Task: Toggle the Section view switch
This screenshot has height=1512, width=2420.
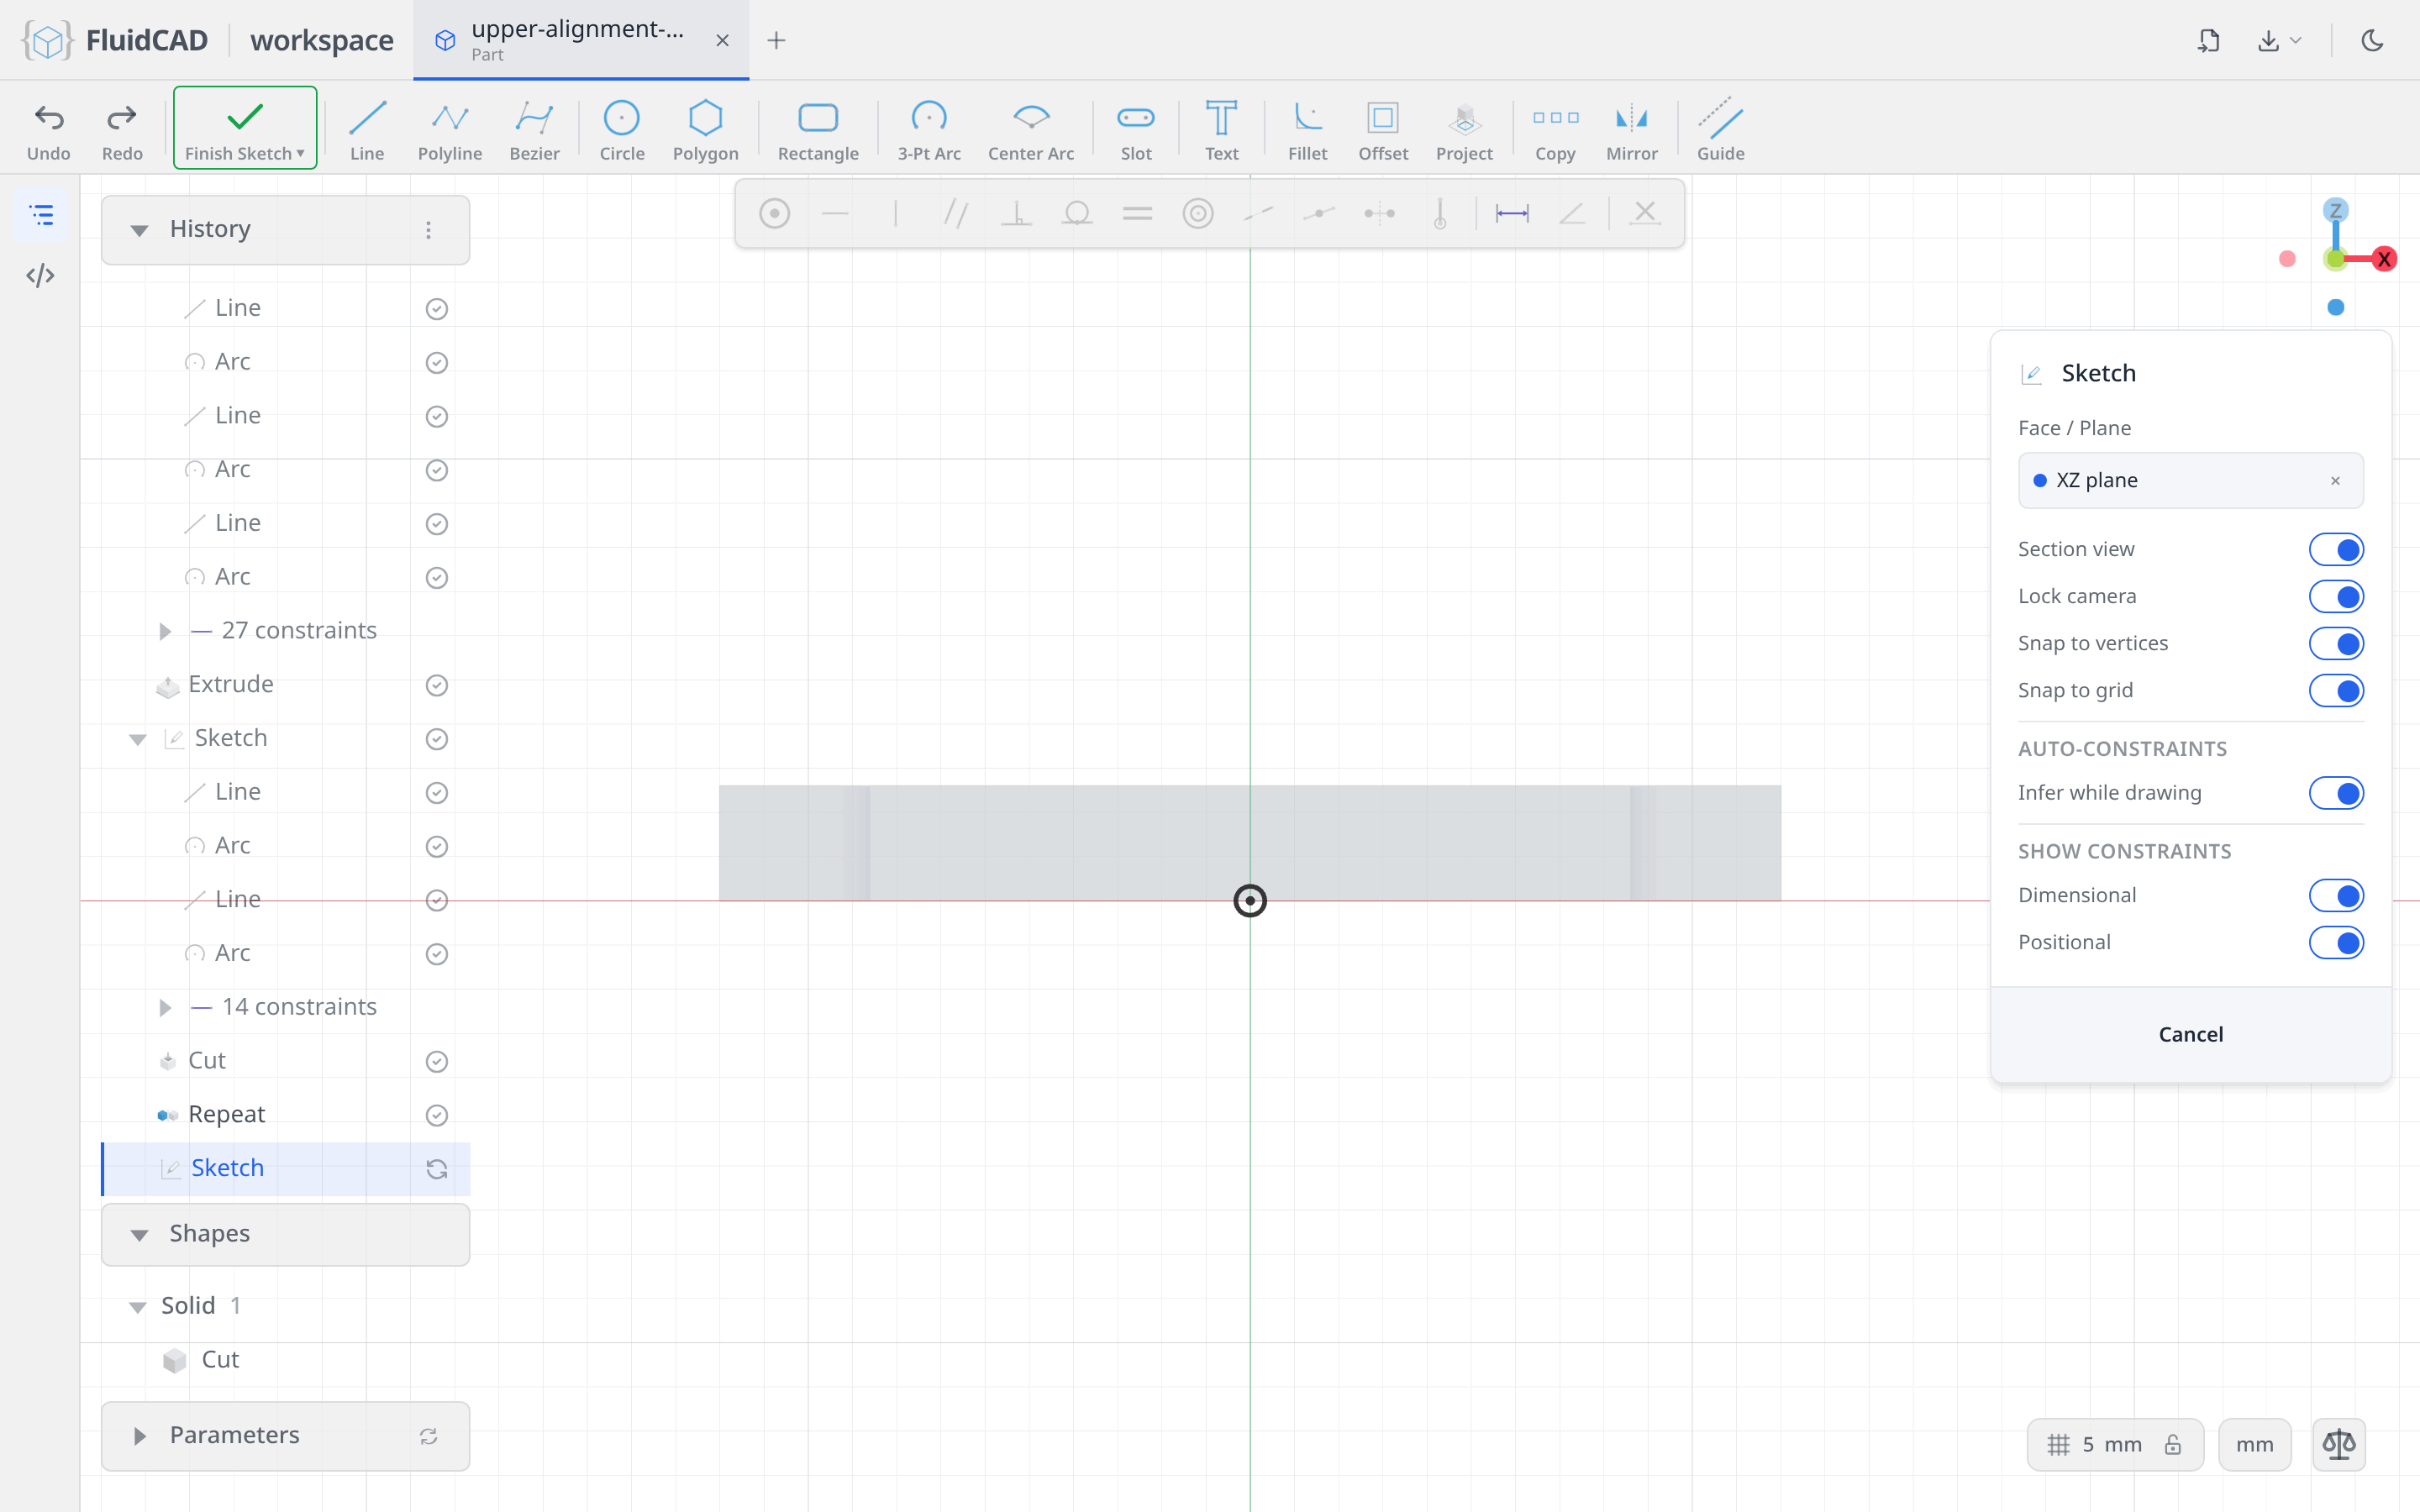Action: click(2335, 549)
